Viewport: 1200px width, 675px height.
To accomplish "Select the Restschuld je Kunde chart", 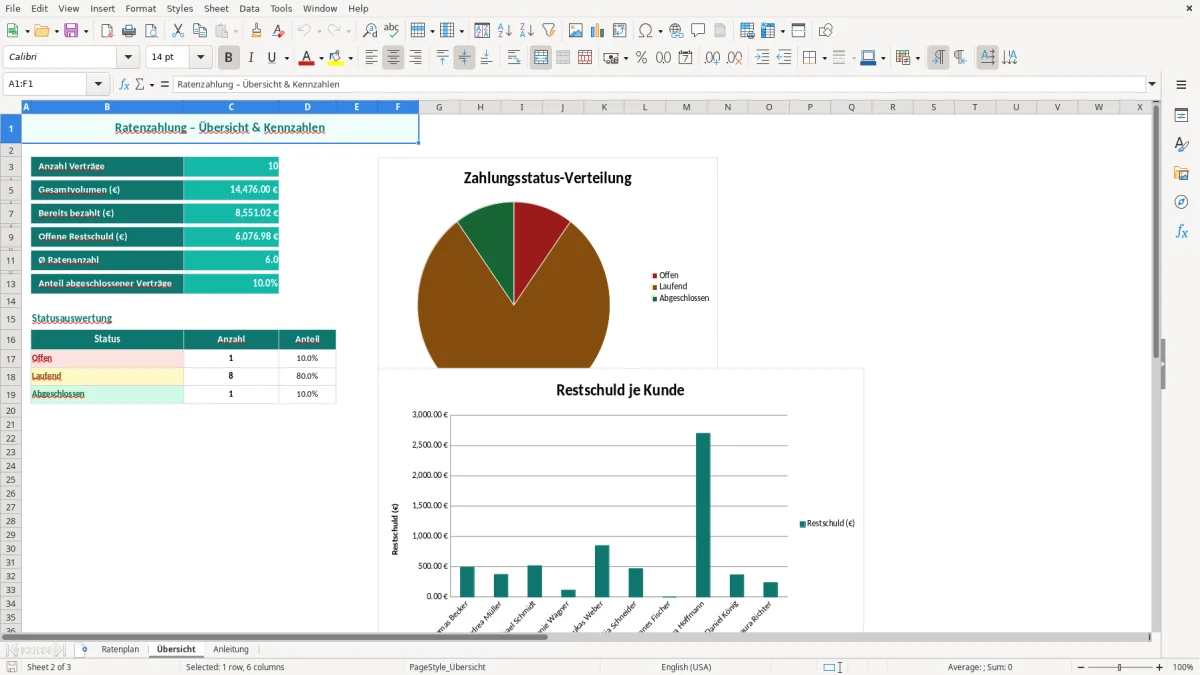I will coord(620,500).
